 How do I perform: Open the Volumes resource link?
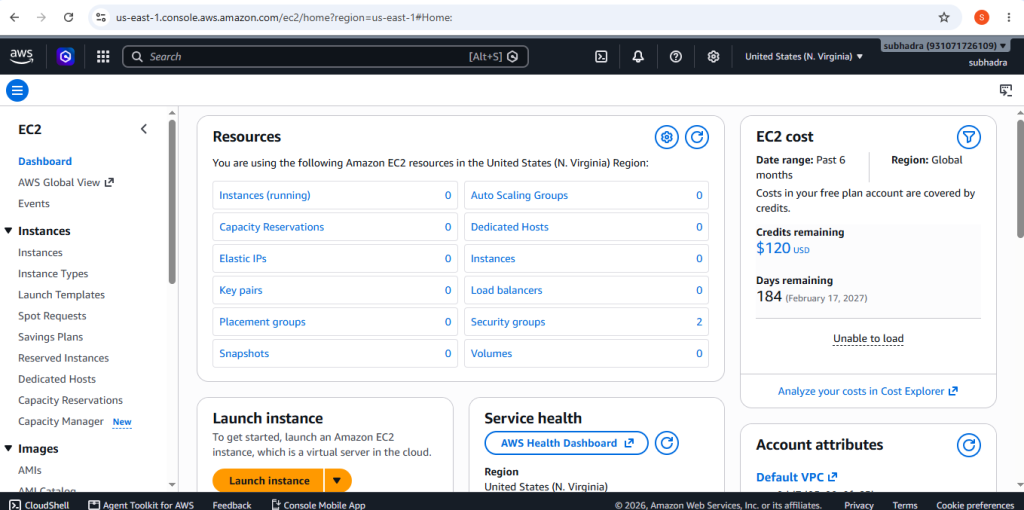tap(492, 353)
